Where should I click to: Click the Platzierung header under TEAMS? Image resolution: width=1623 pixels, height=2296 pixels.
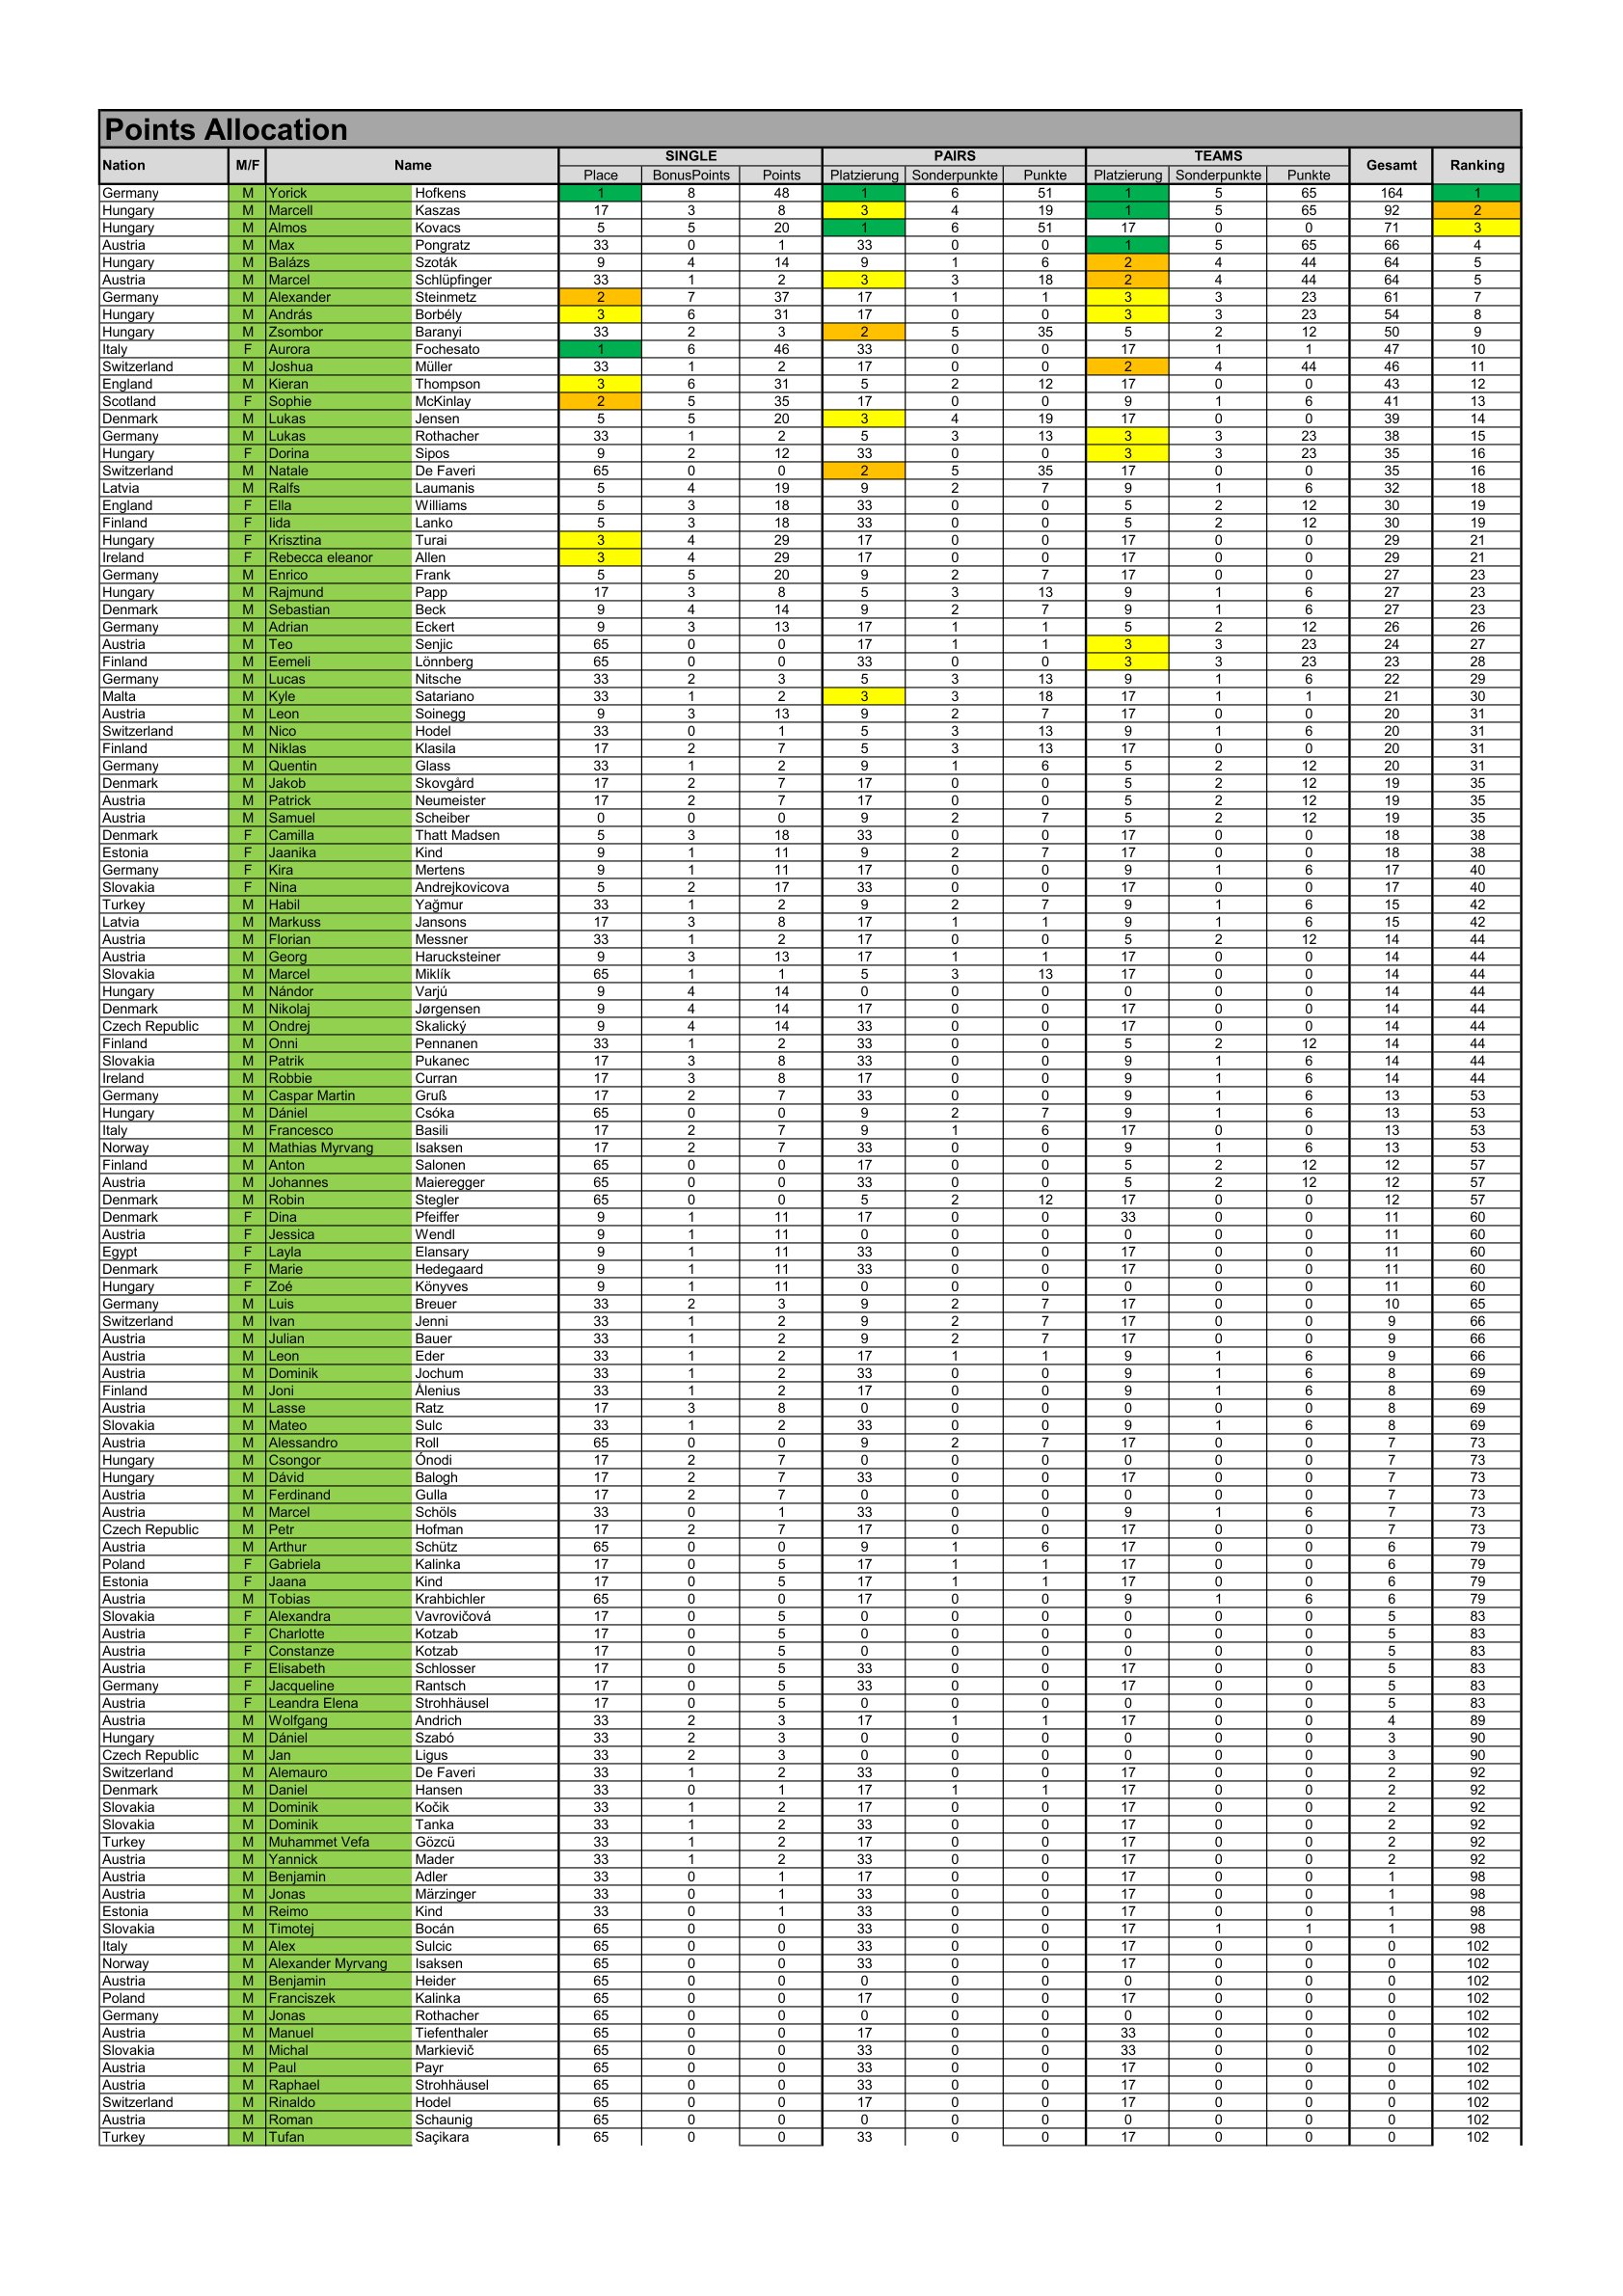[x=1127, y=175]
